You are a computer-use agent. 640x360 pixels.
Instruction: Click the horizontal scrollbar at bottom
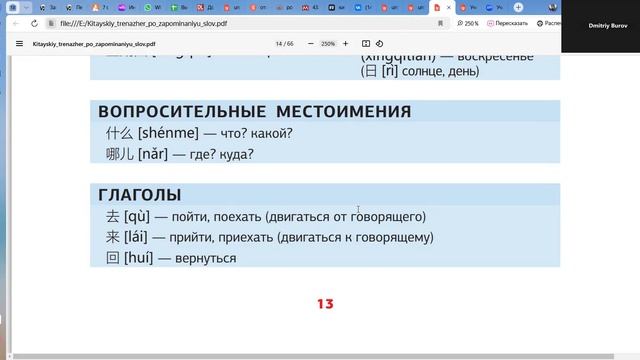(x=313, y=356)
